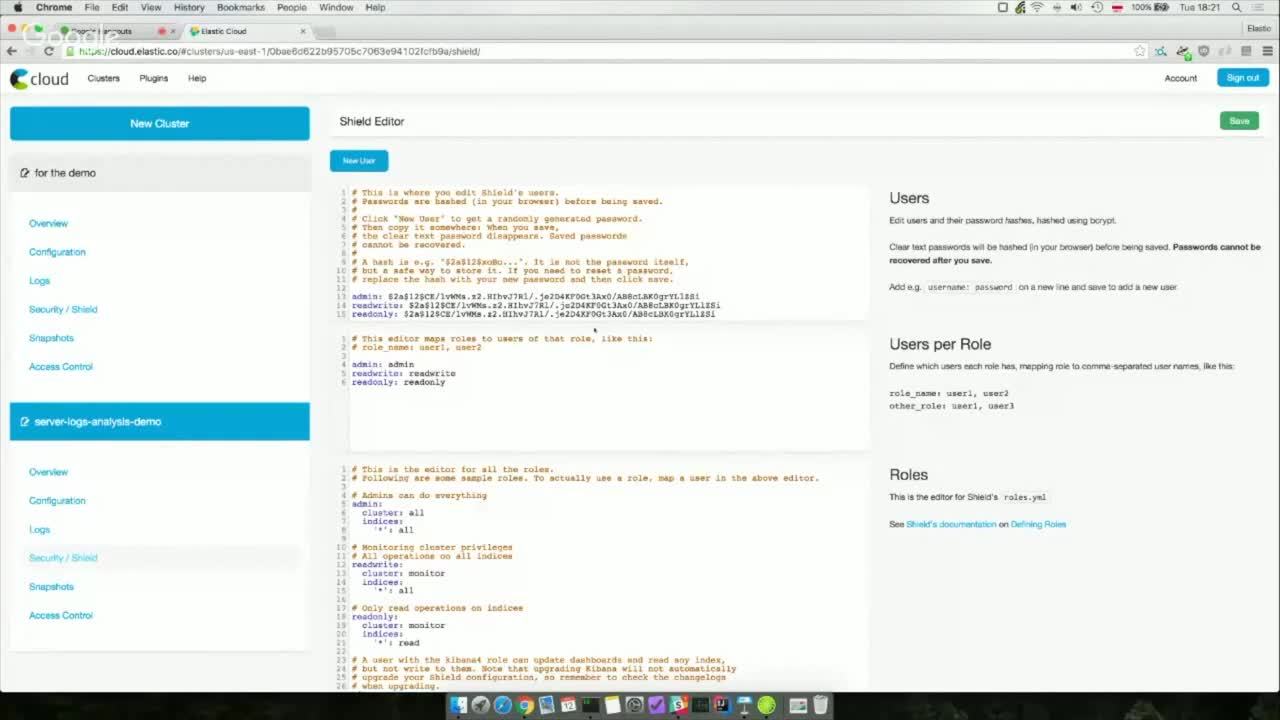The image size is (1280, 720).
Task: Open Launchpad from the dock
Action: (x=480, y=705)
